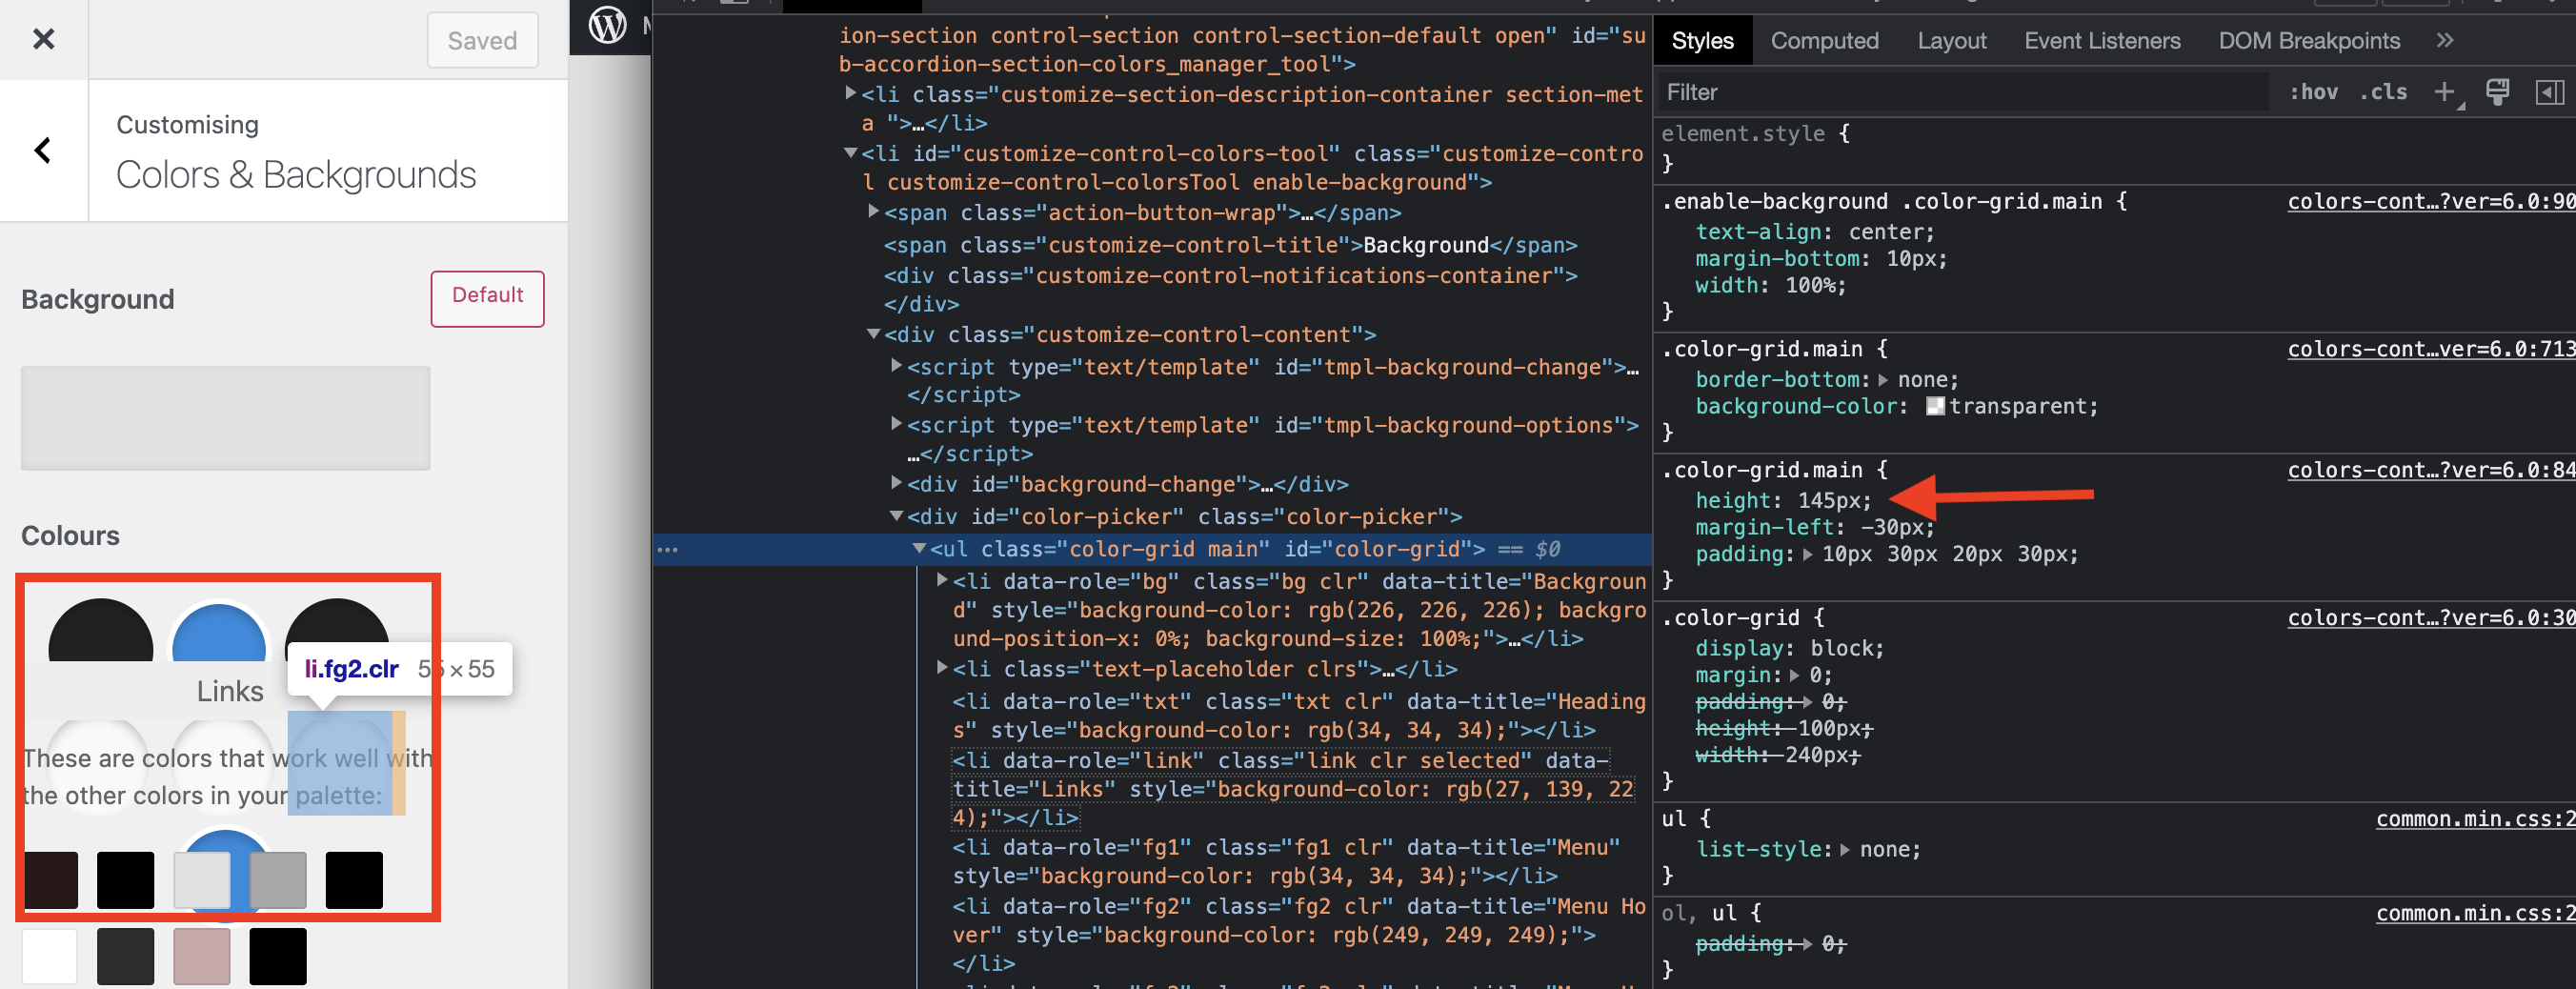
Task: Expand the customize-section-description-container li node
Action: tap(850, 93)
